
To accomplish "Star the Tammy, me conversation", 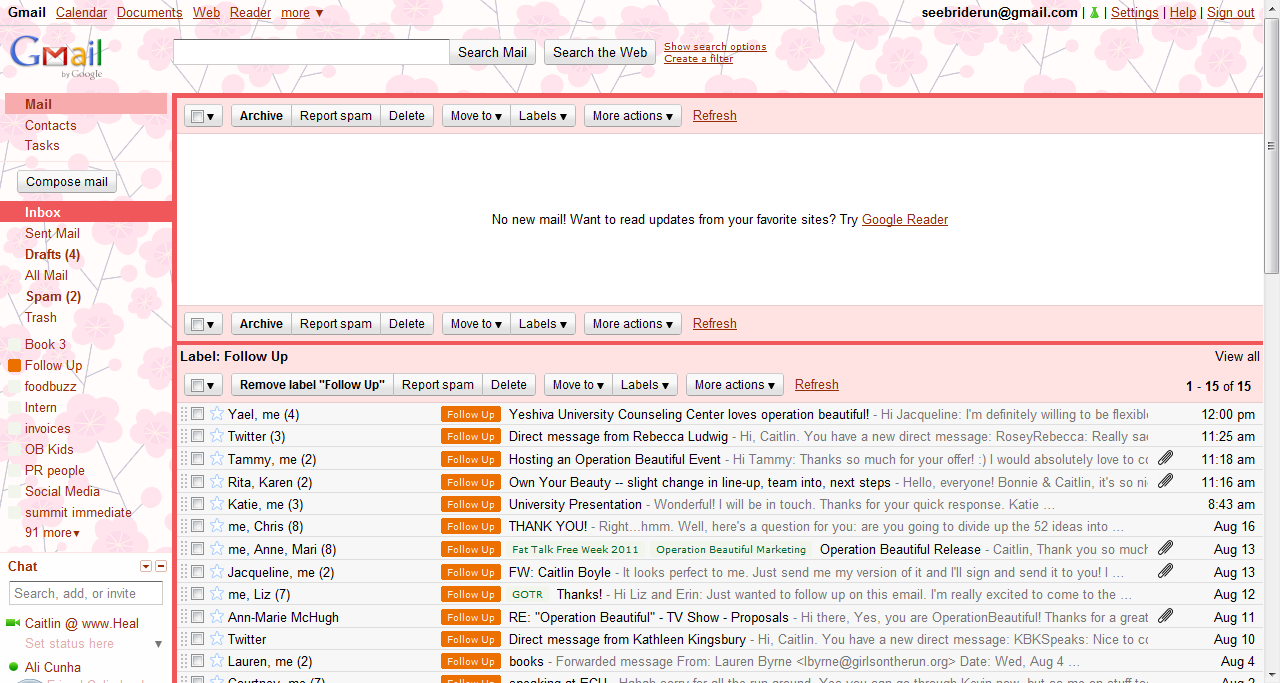I will click(x=217, y=459).
